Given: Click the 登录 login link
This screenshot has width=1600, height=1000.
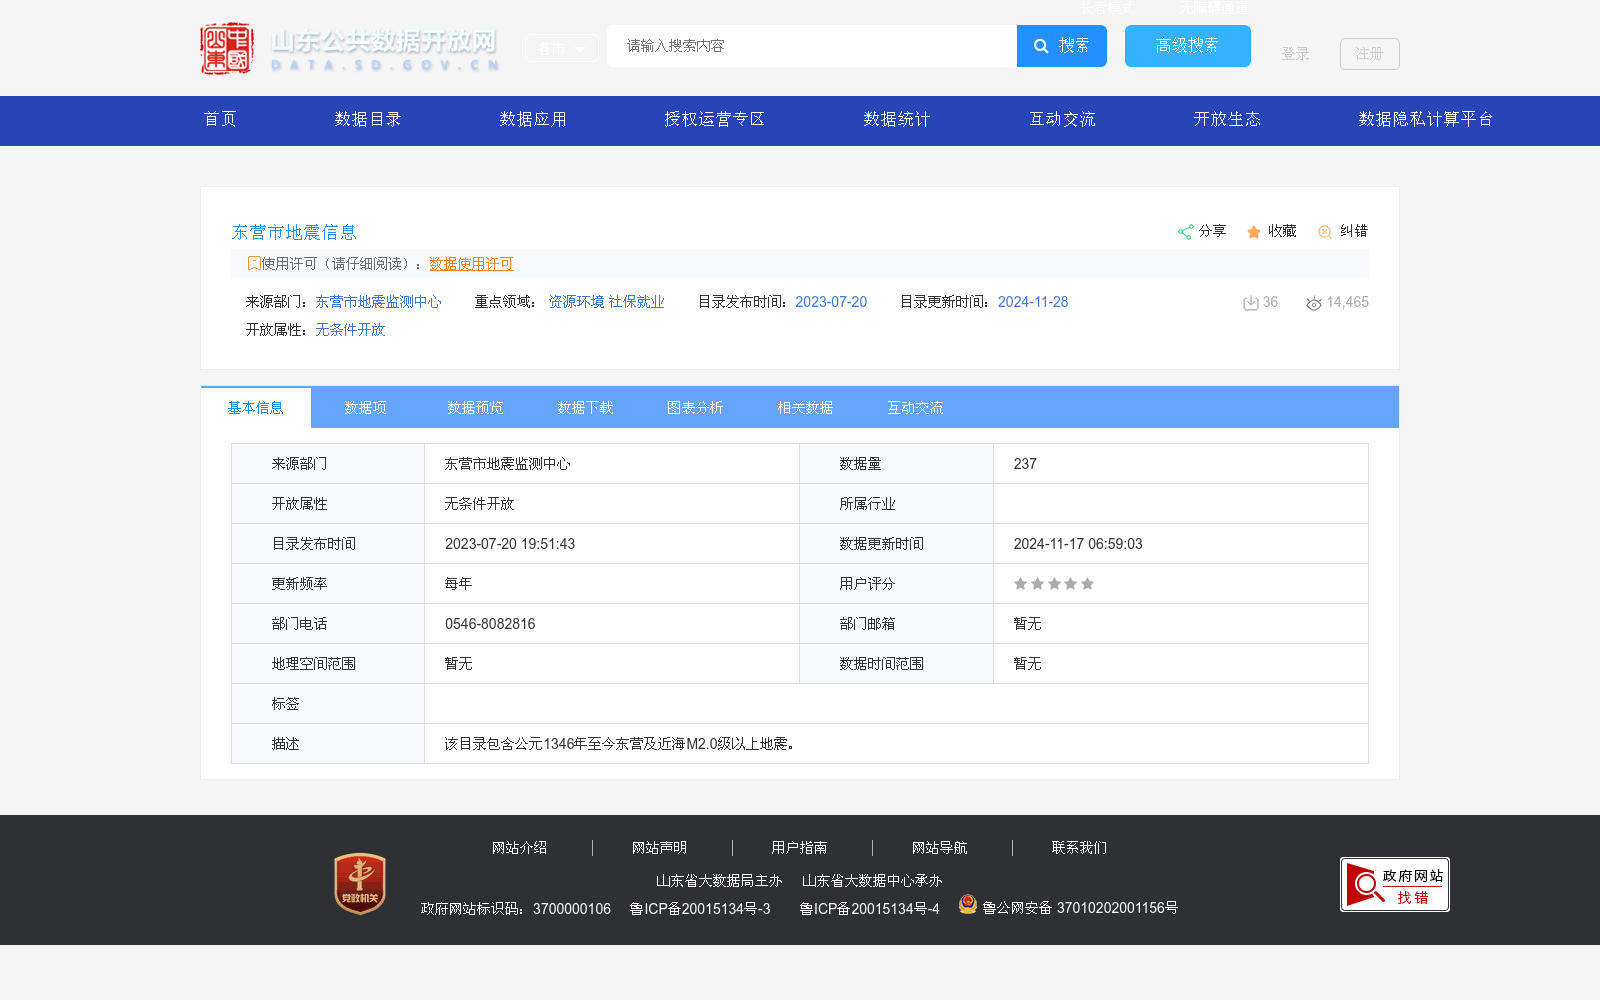Looking at the screenshot, I should click(x=1295, y=54).
